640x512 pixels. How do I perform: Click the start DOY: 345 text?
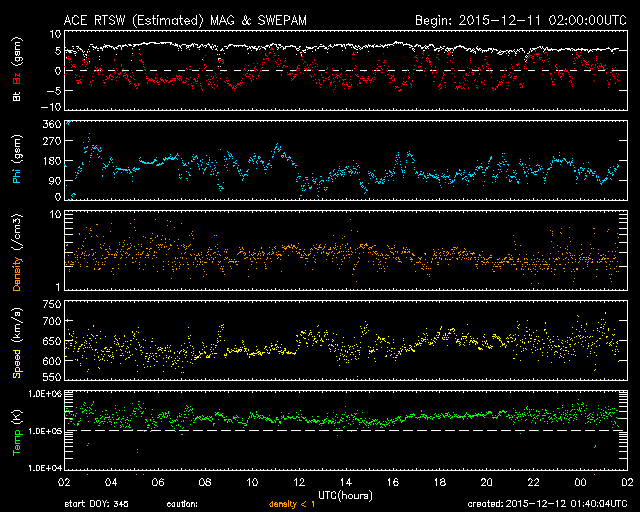pos(95,504)
